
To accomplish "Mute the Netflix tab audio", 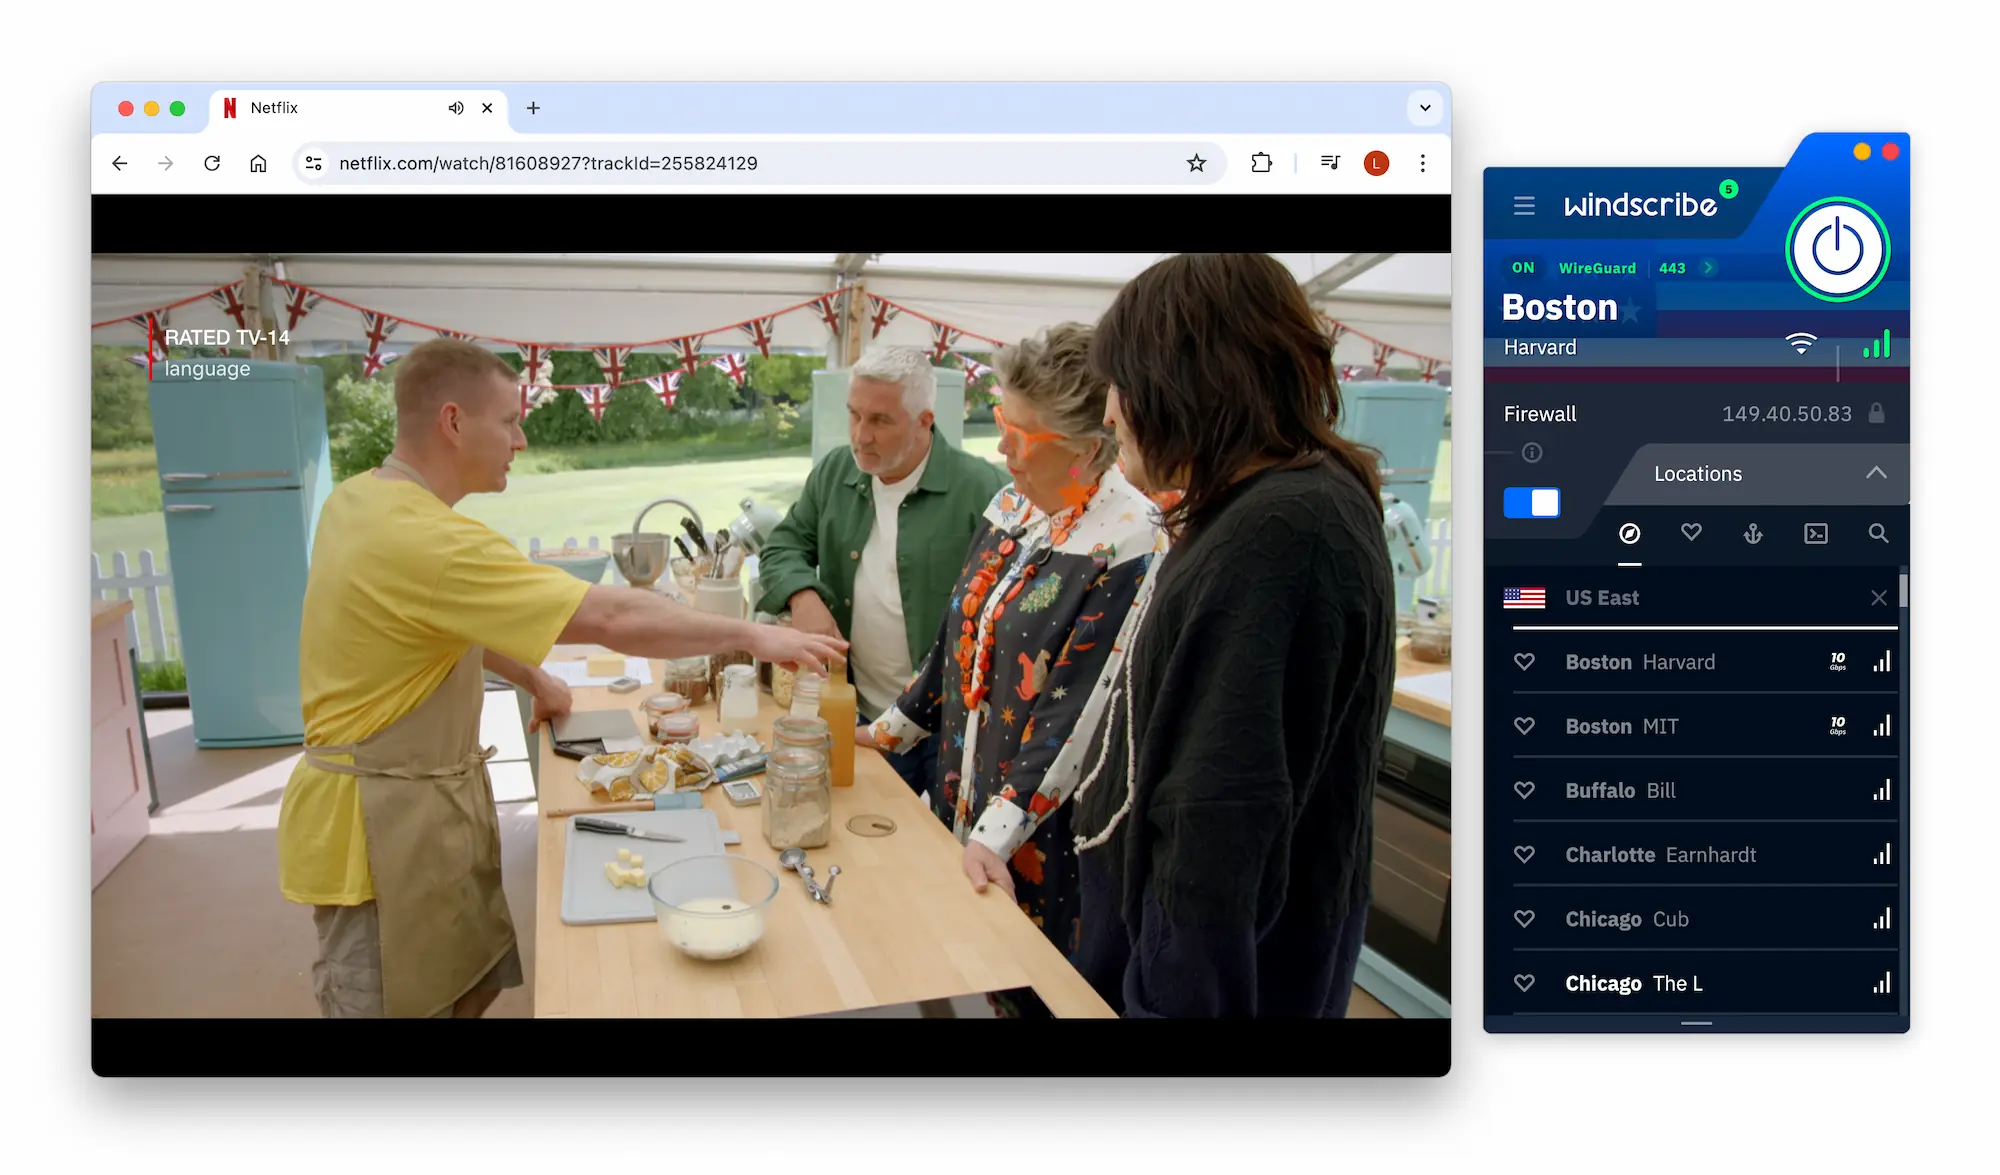I will [x=456, y=108].
